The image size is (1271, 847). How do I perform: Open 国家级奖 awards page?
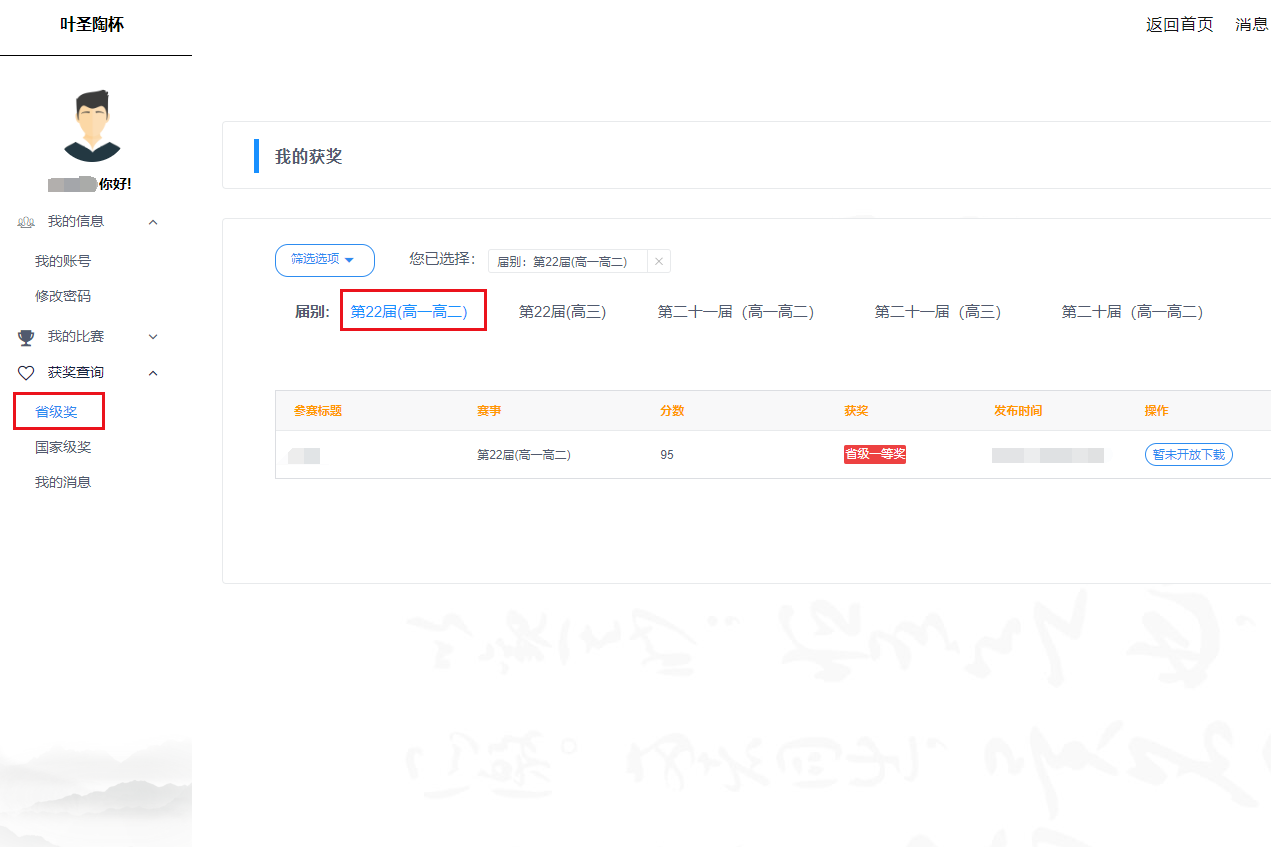click(63, 447)
